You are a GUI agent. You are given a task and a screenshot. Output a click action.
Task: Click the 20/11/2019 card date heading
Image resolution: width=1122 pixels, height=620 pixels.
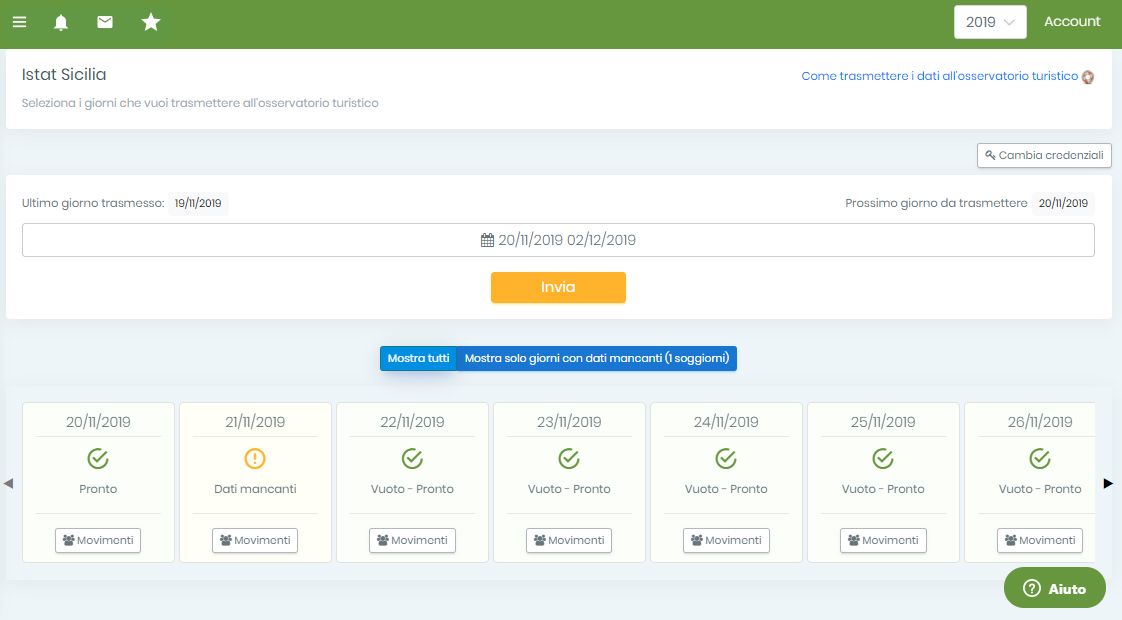[98, 422]
